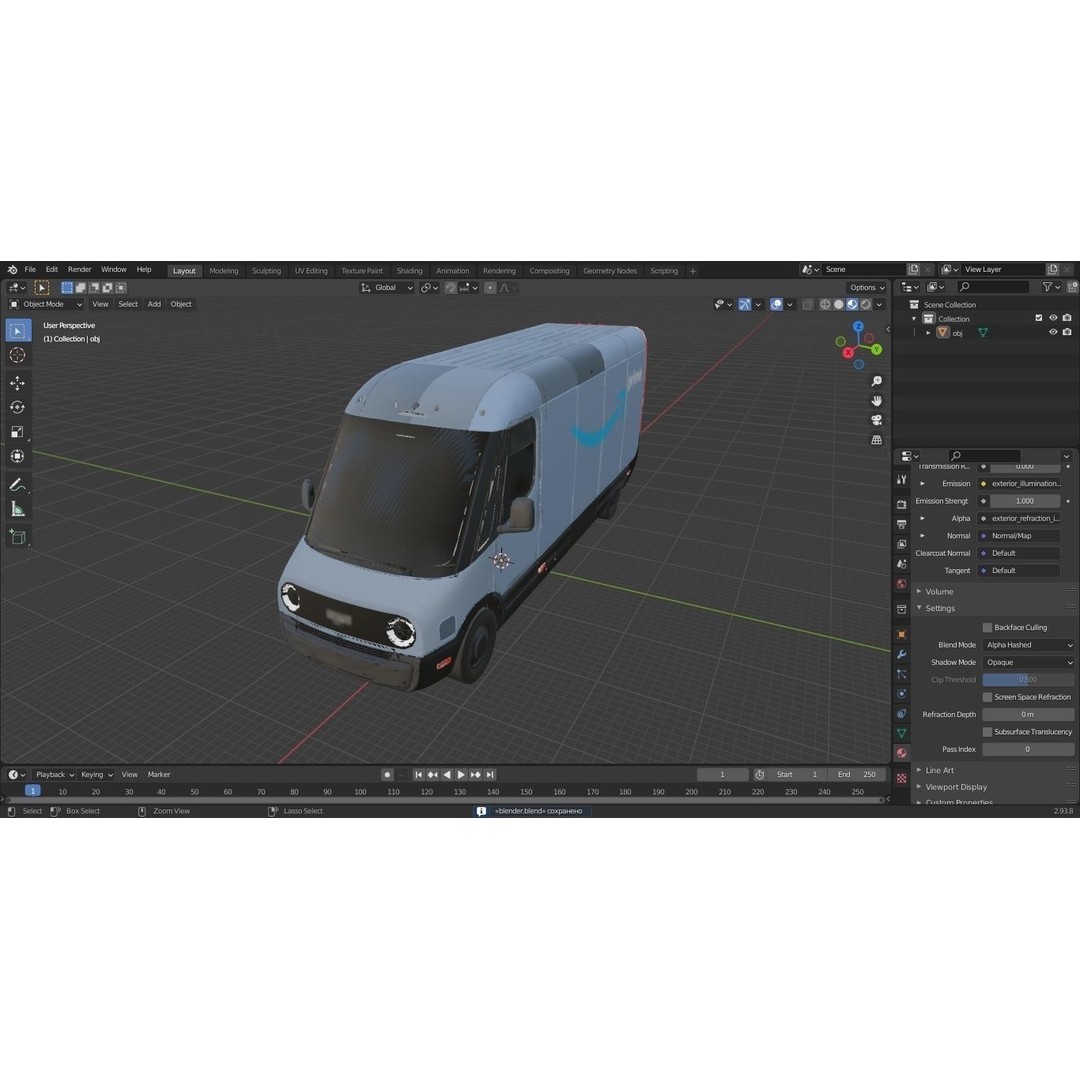The image size is (1080, 1080).
Task: Open the timeline Keying menu
Action: (x=96, y=775)
